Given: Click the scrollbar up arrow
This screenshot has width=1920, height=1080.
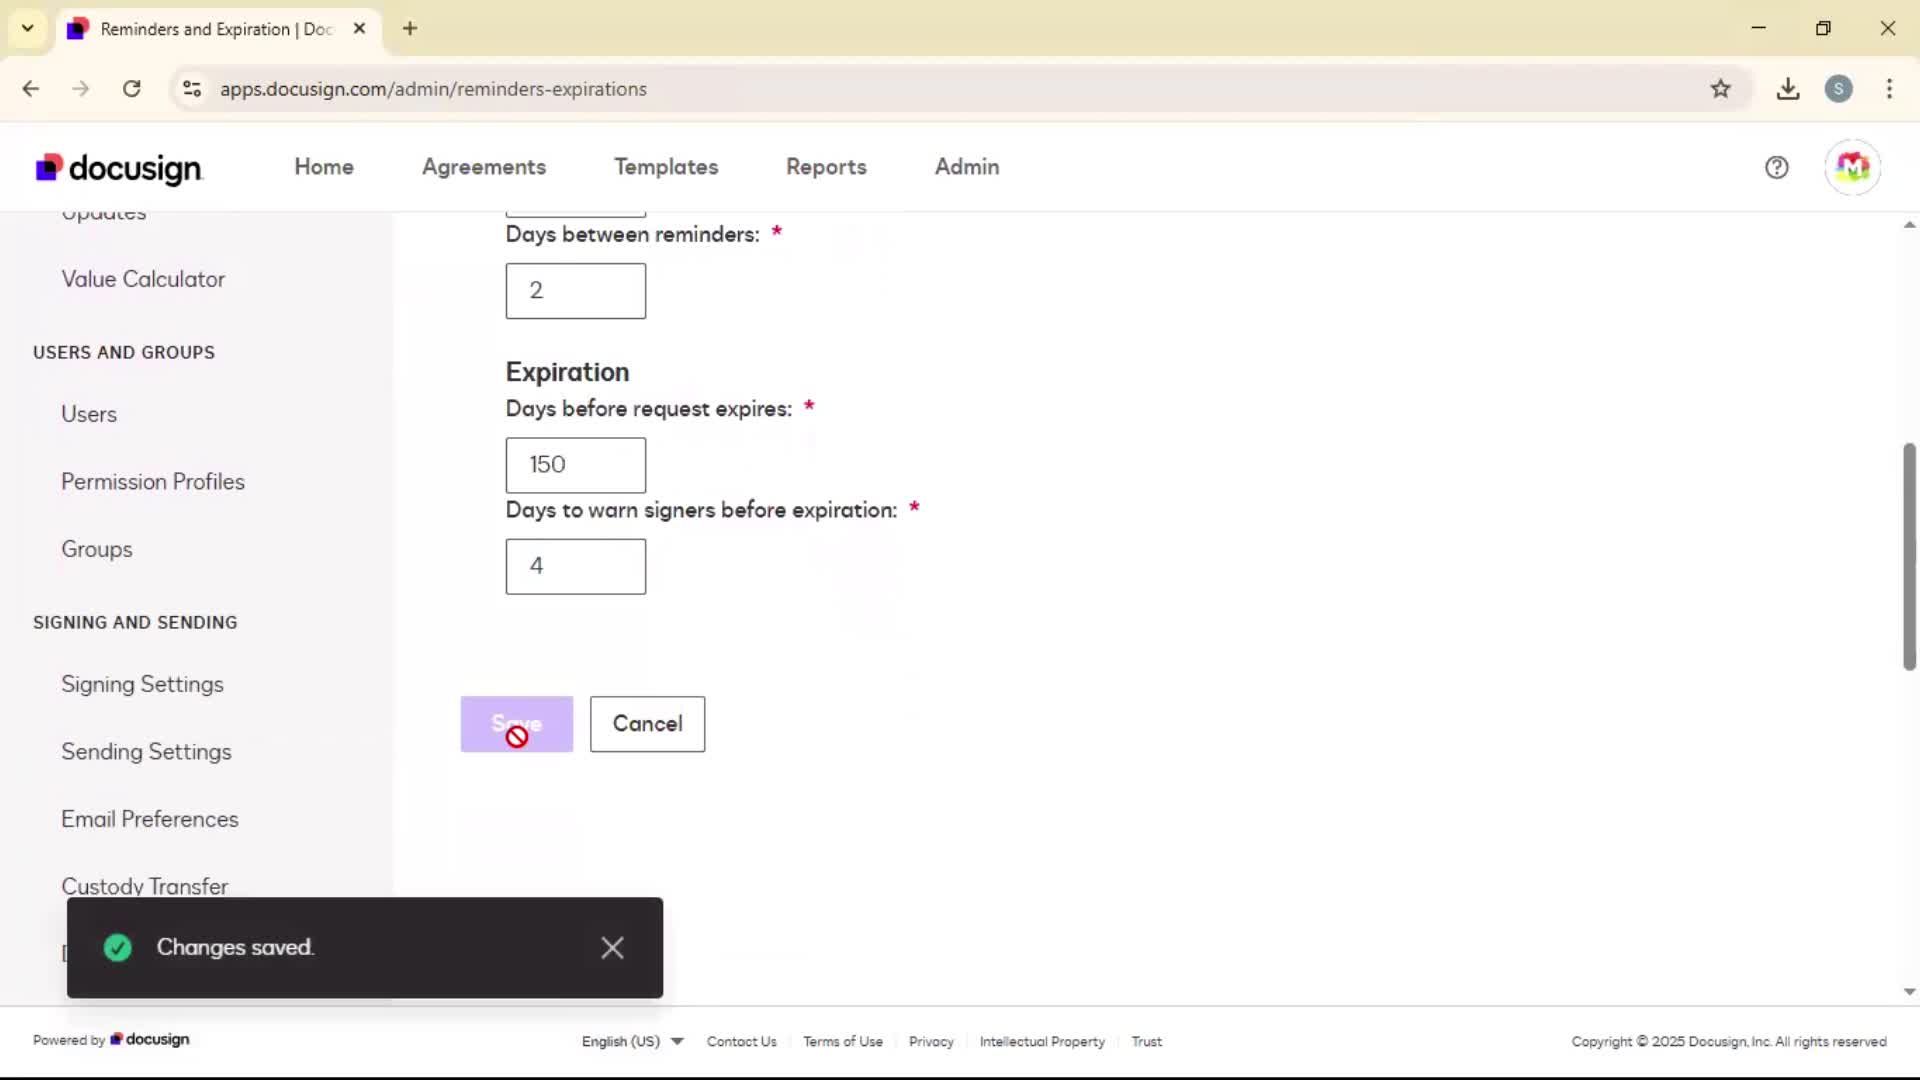Looking at the screenshot, I should 1909,225.
